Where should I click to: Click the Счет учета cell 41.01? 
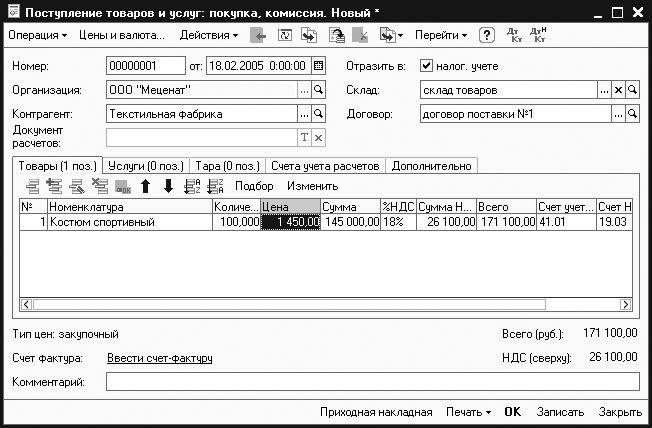[566, 222]
